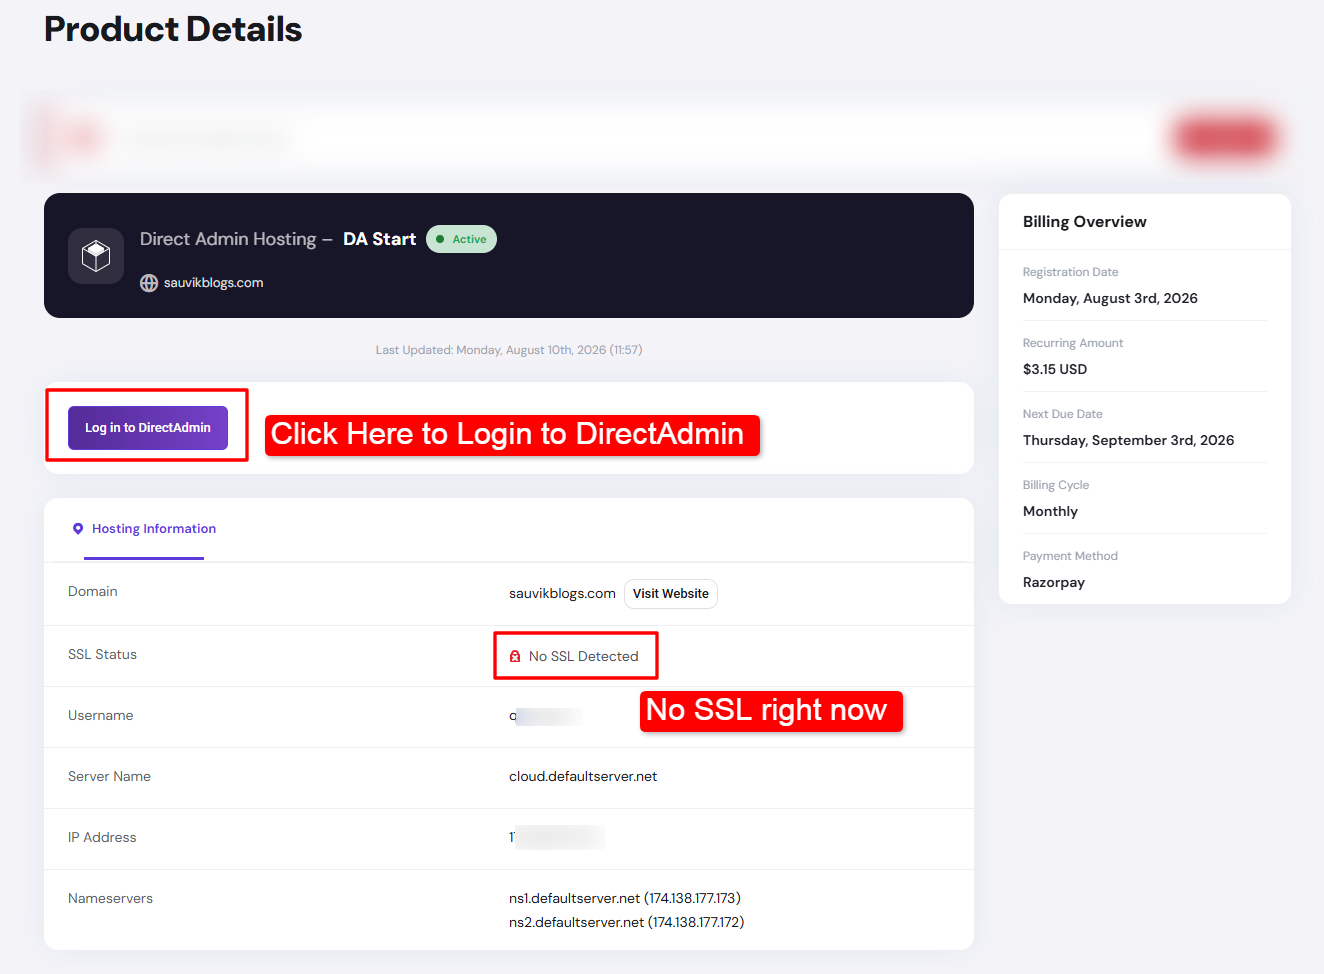Viewport: 1324px width, 974px height.
Task: Click the Last Updated timestamp text
Action: (509, 350)
